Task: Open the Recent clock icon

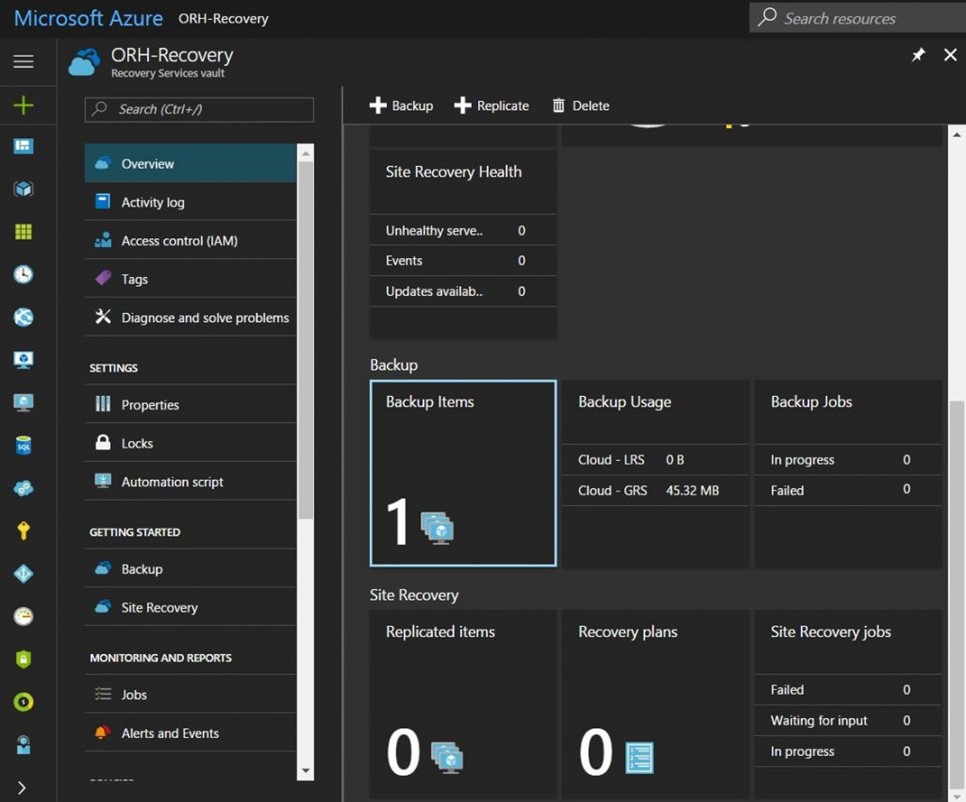Action: pyautogui.click(x=23, y=274)
